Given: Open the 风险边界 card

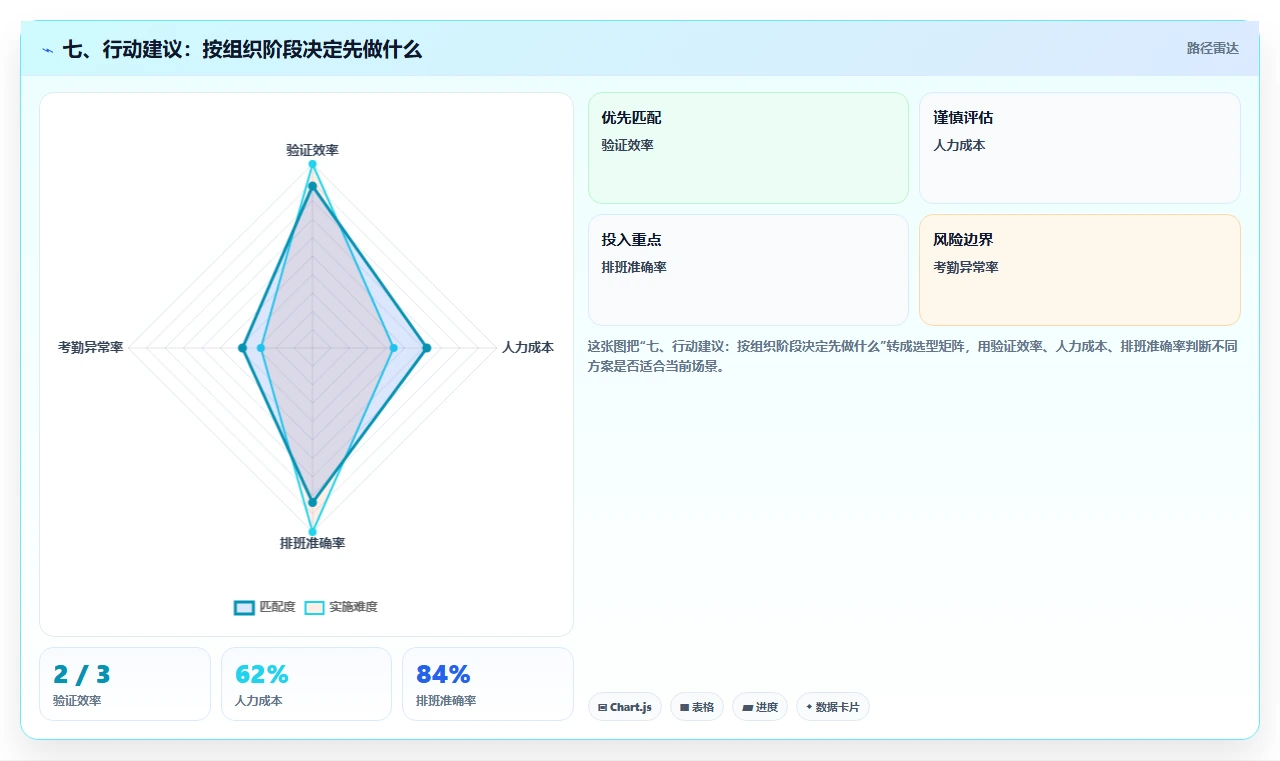Looking at the screenshot, I should tap(1080, 270).
